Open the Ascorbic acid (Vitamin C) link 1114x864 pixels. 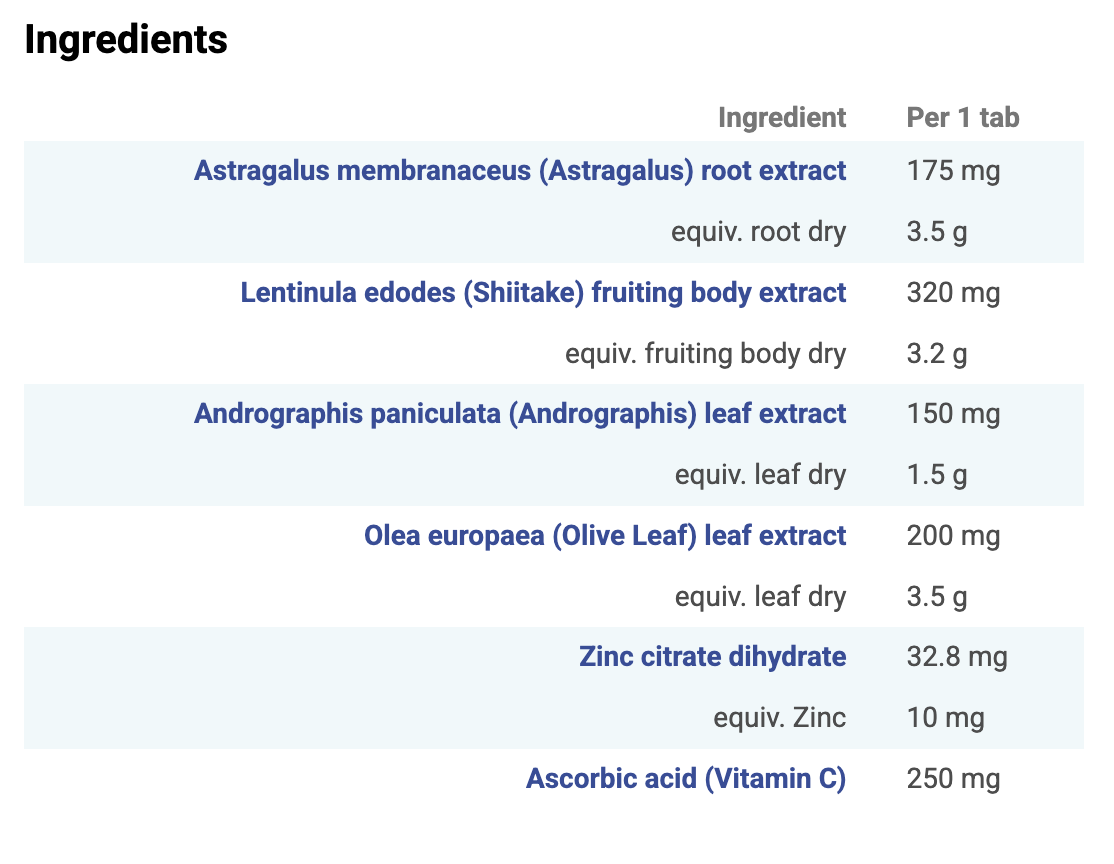[686, 779]
